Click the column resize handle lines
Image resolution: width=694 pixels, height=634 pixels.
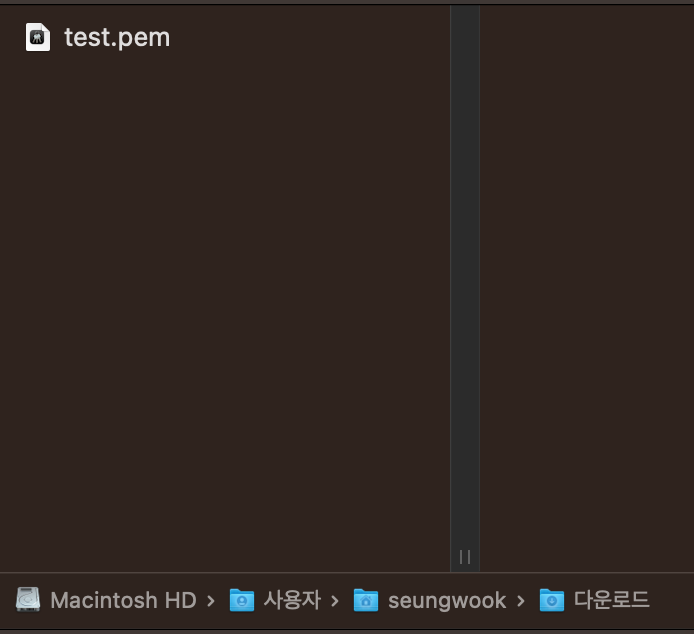coord(465,557)
